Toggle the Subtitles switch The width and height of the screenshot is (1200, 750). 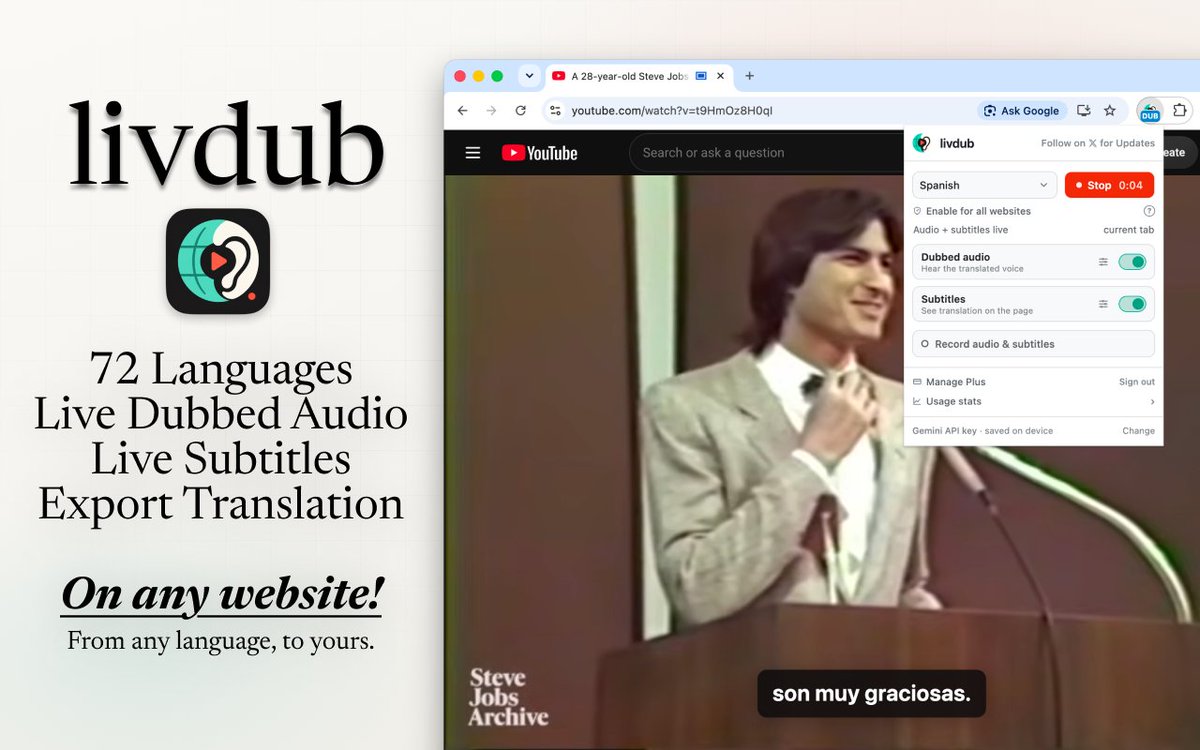click(x=1132, y=304)
